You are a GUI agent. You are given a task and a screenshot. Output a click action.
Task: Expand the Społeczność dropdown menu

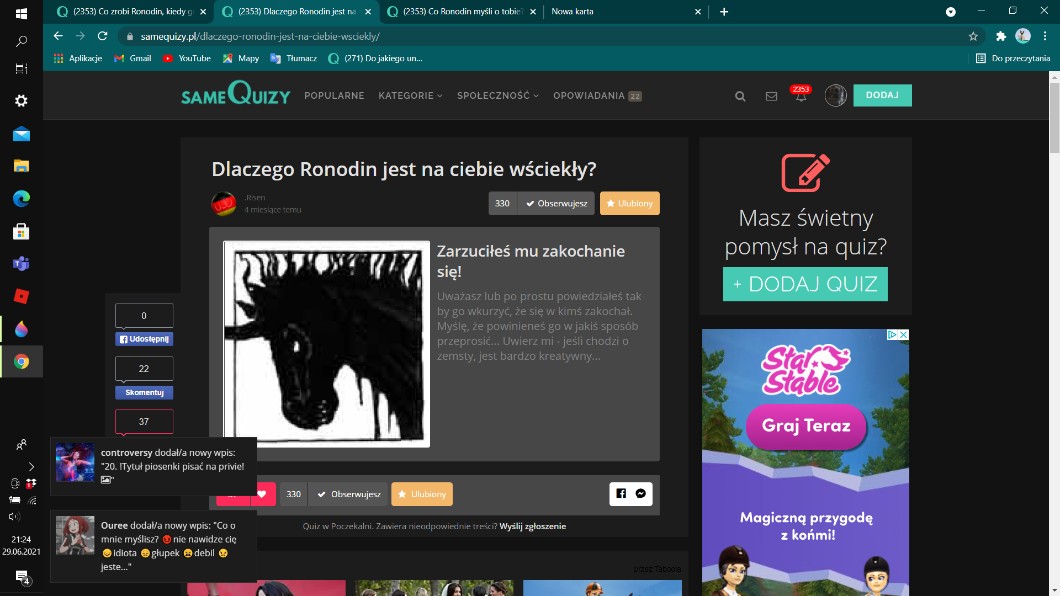pos(497,96)
